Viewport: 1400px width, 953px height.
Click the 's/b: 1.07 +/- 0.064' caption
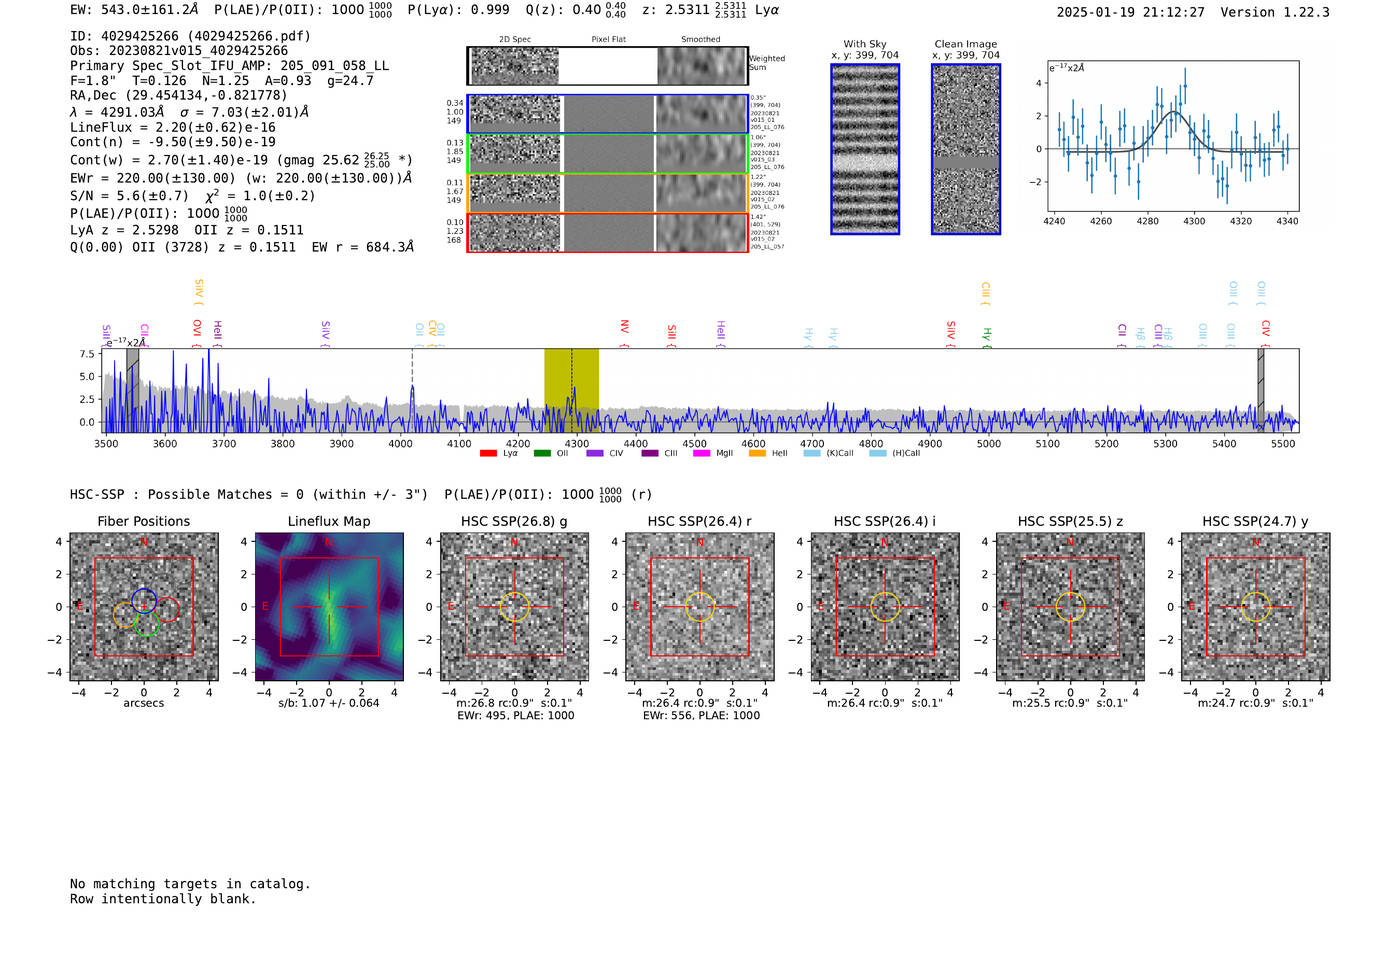point(329,703)
